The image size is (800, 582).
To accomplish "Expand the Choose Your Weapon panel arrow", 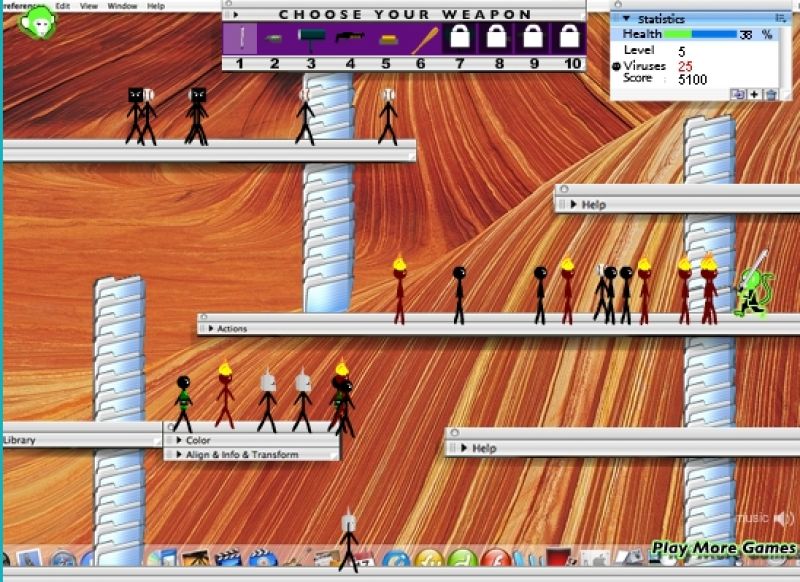I will [236, 15].
